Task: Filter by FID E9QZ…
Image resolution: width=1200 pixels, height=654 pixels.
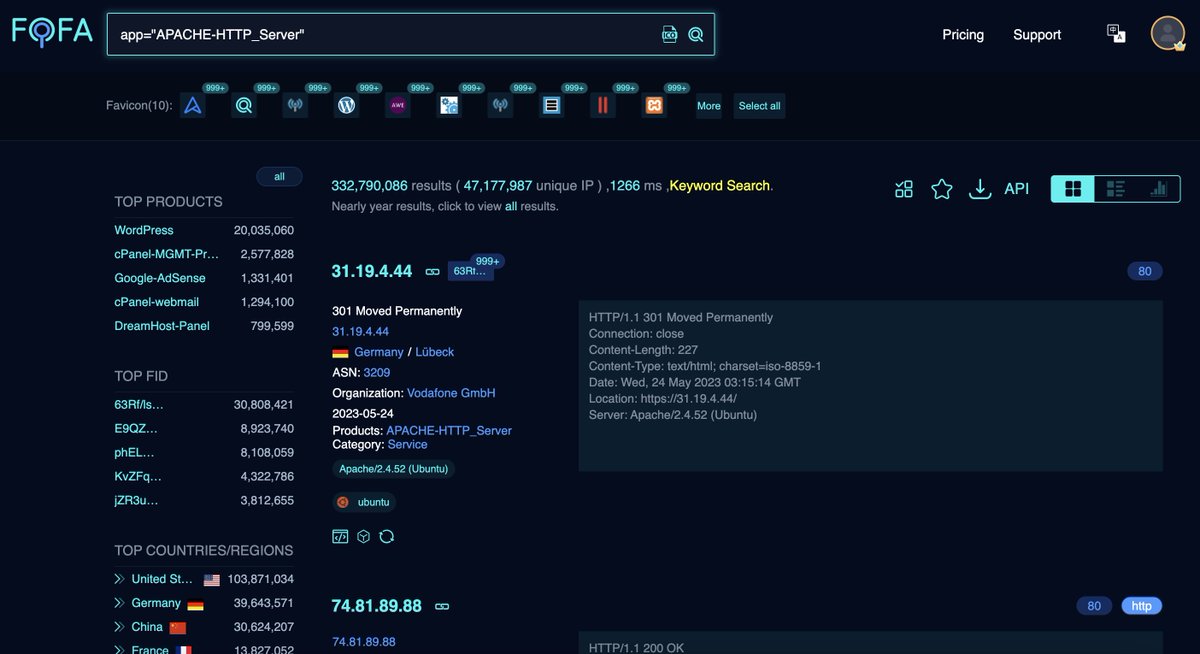Action: [x=136, y=428]
